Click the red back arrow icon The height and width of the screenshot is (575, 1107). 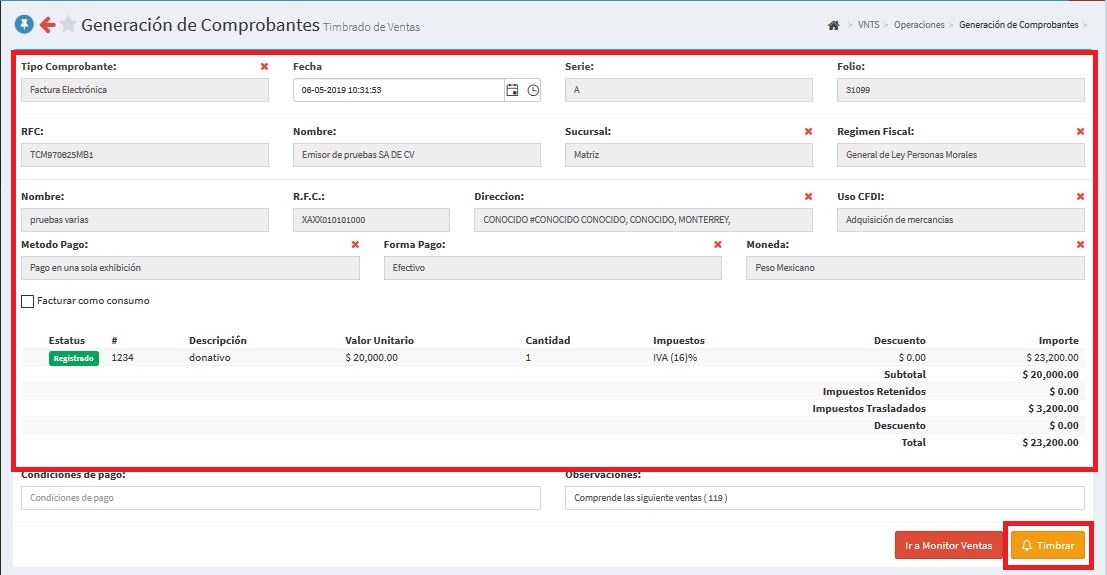46,25
